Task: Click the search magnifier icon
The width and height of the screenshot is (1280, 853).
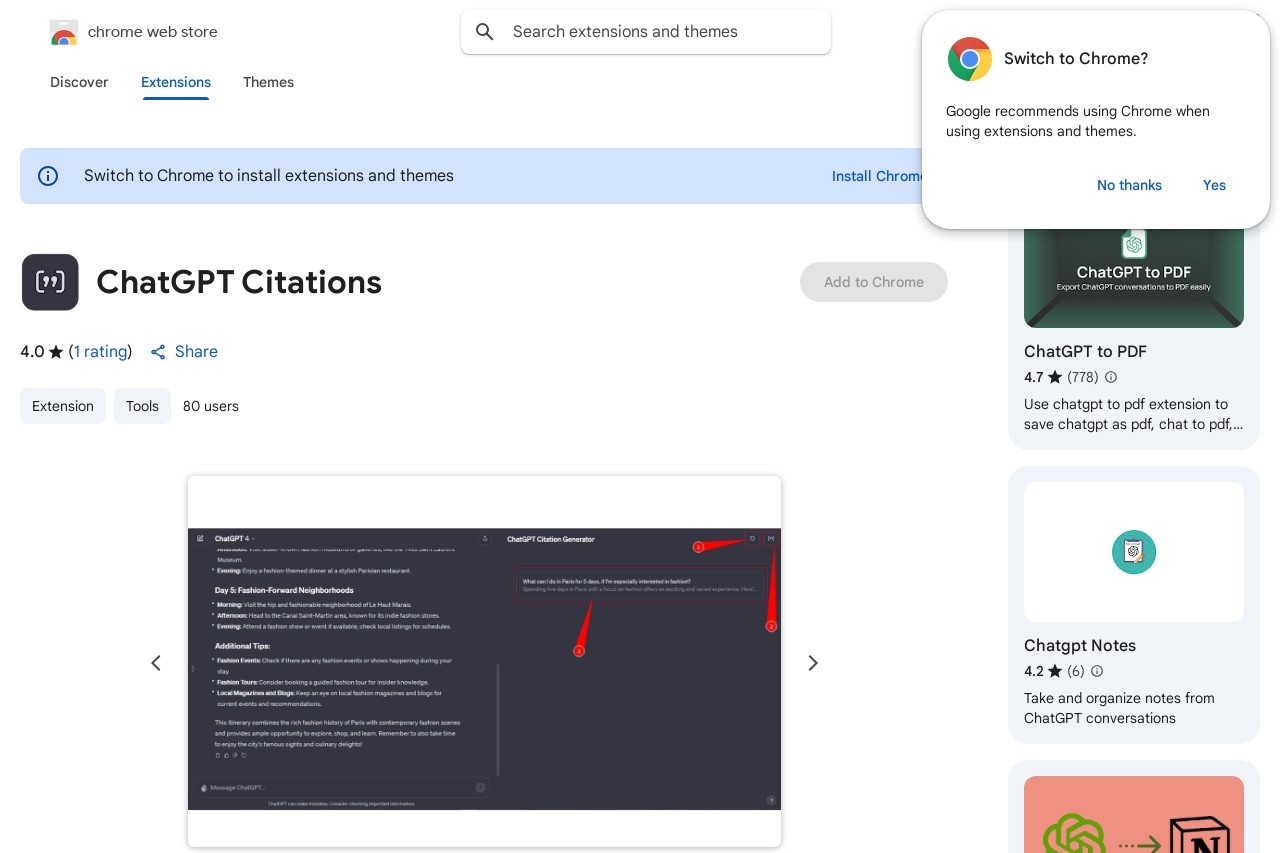Action: (x=485, y=32)
